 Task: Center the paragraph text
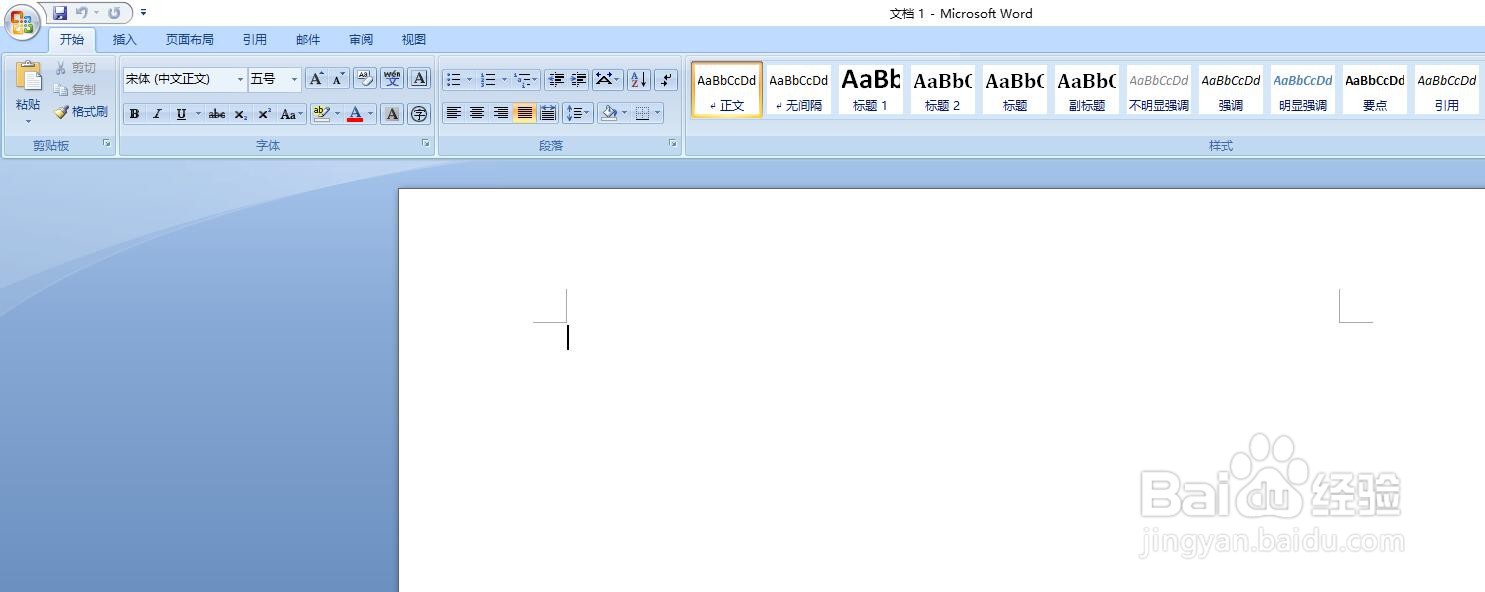click(x=477, y=113)
